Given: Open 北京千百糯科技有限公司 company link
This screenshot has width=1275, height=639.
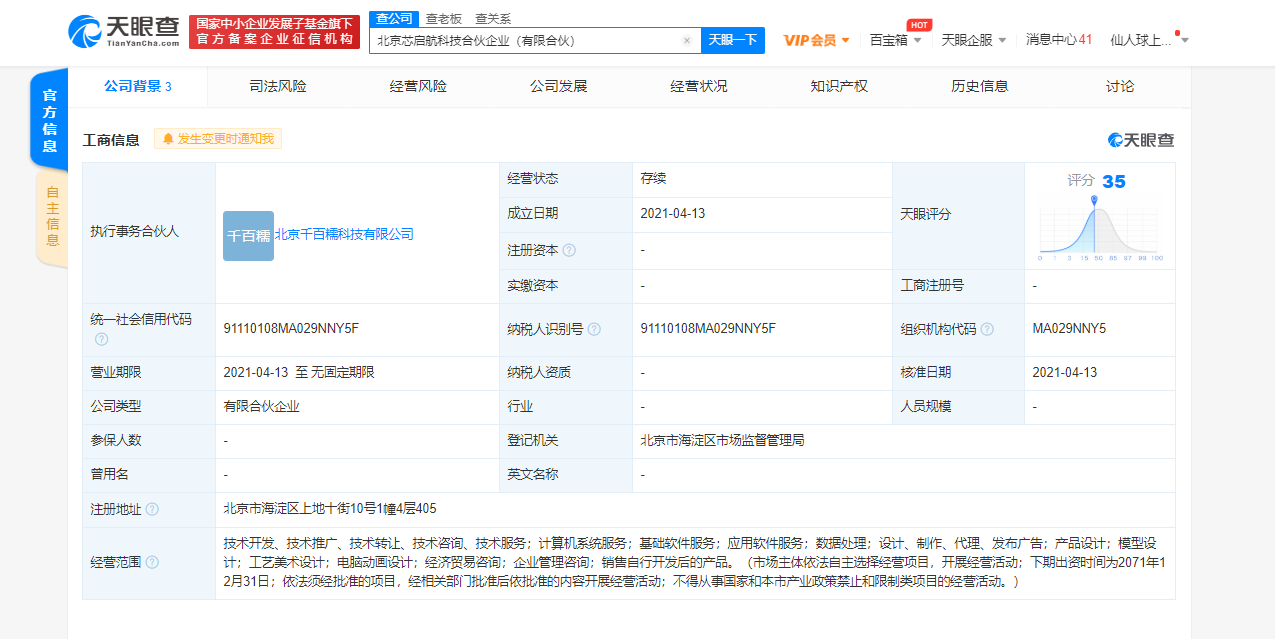Looking at the screenshot, I should tap(344, 235).
